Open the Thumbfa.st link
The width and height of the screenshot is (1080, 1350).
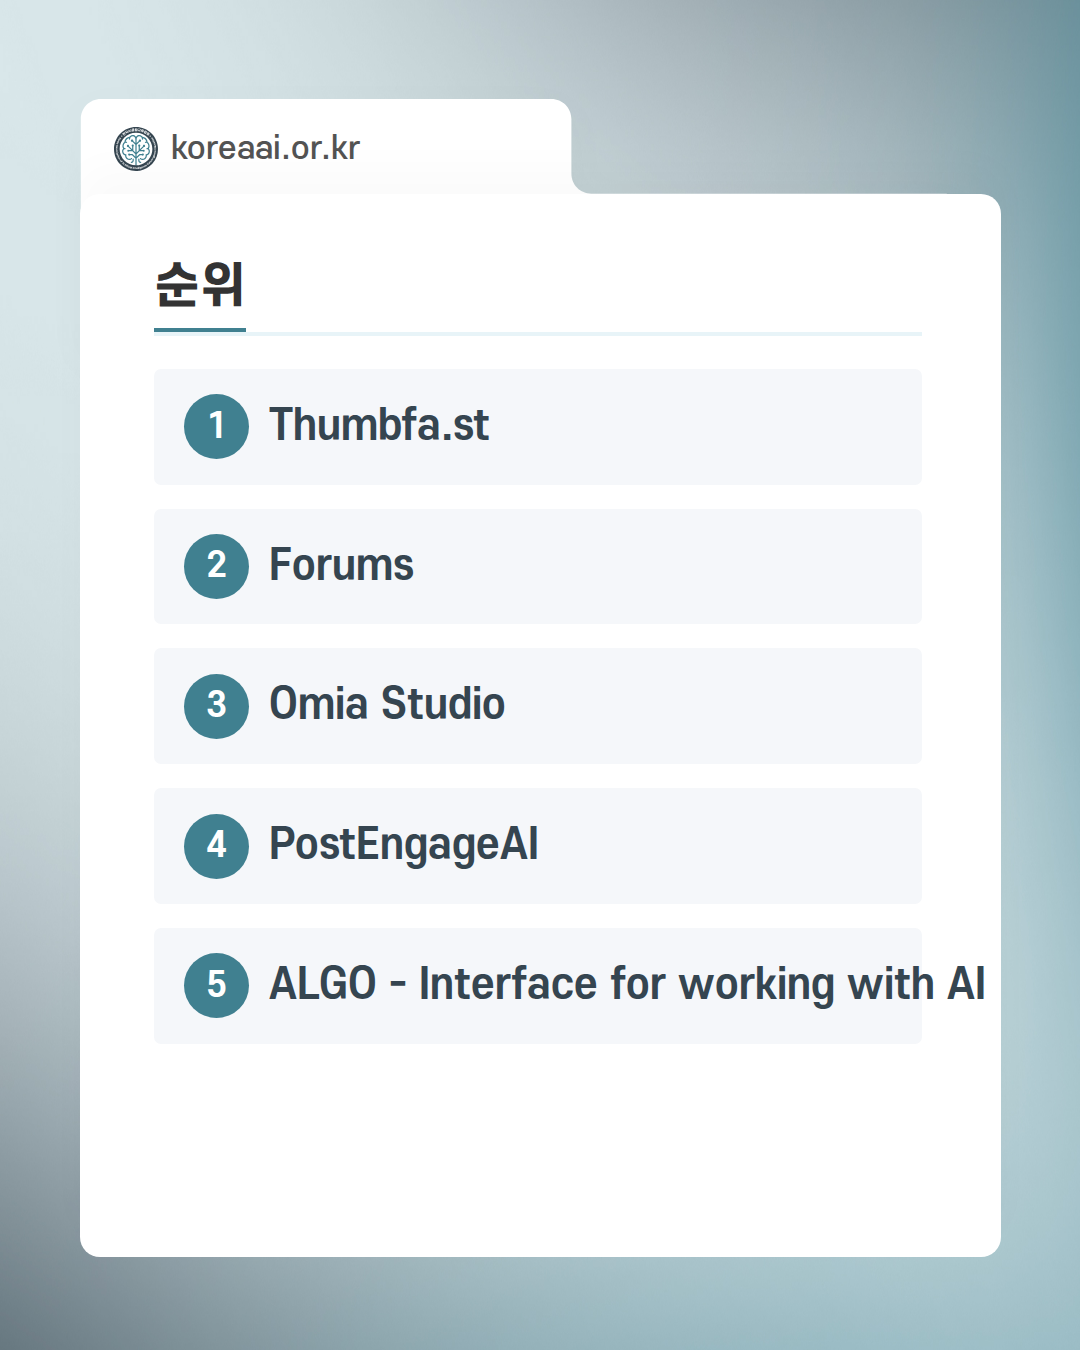379,425
